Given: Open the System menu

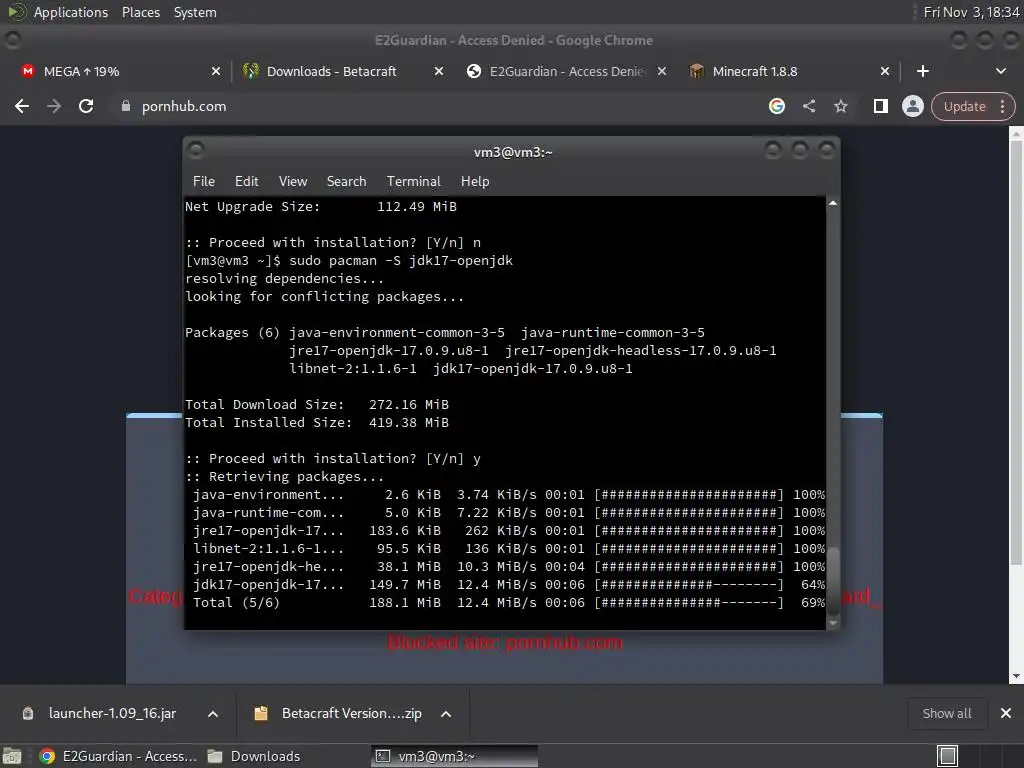Looking at the screenshot, I should [195, 12].
